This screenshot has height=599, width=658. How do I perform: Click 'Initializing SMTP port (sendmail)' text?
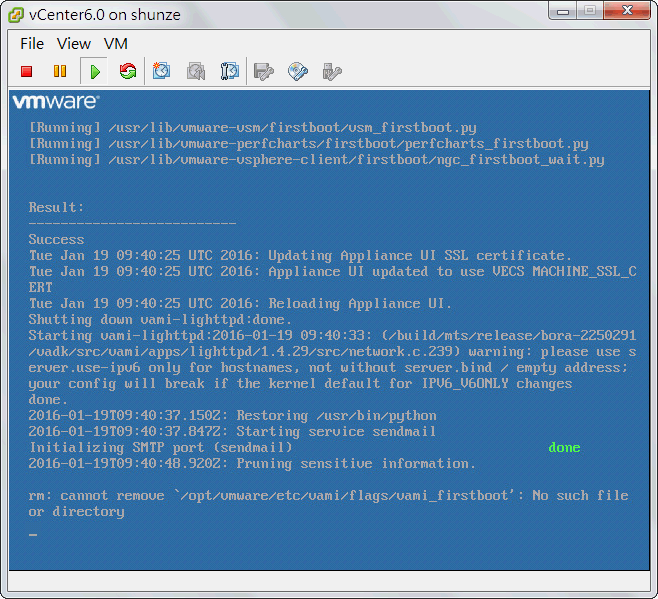[160, 447]
